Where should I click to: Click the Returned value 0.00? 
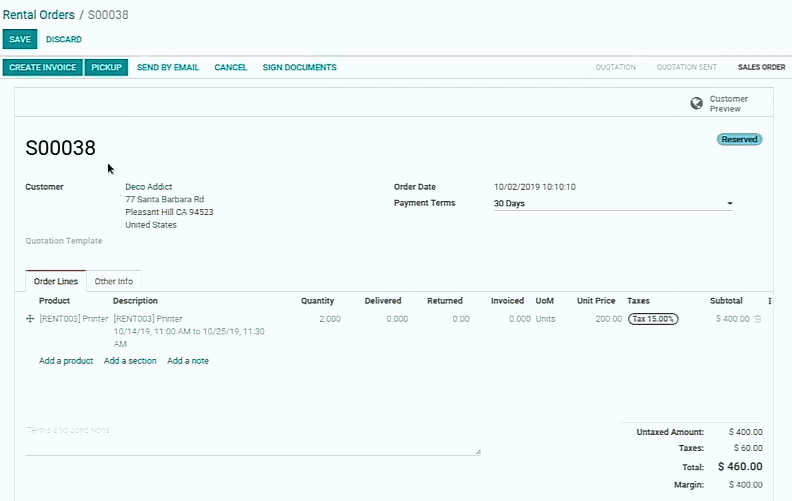[461, 319]
